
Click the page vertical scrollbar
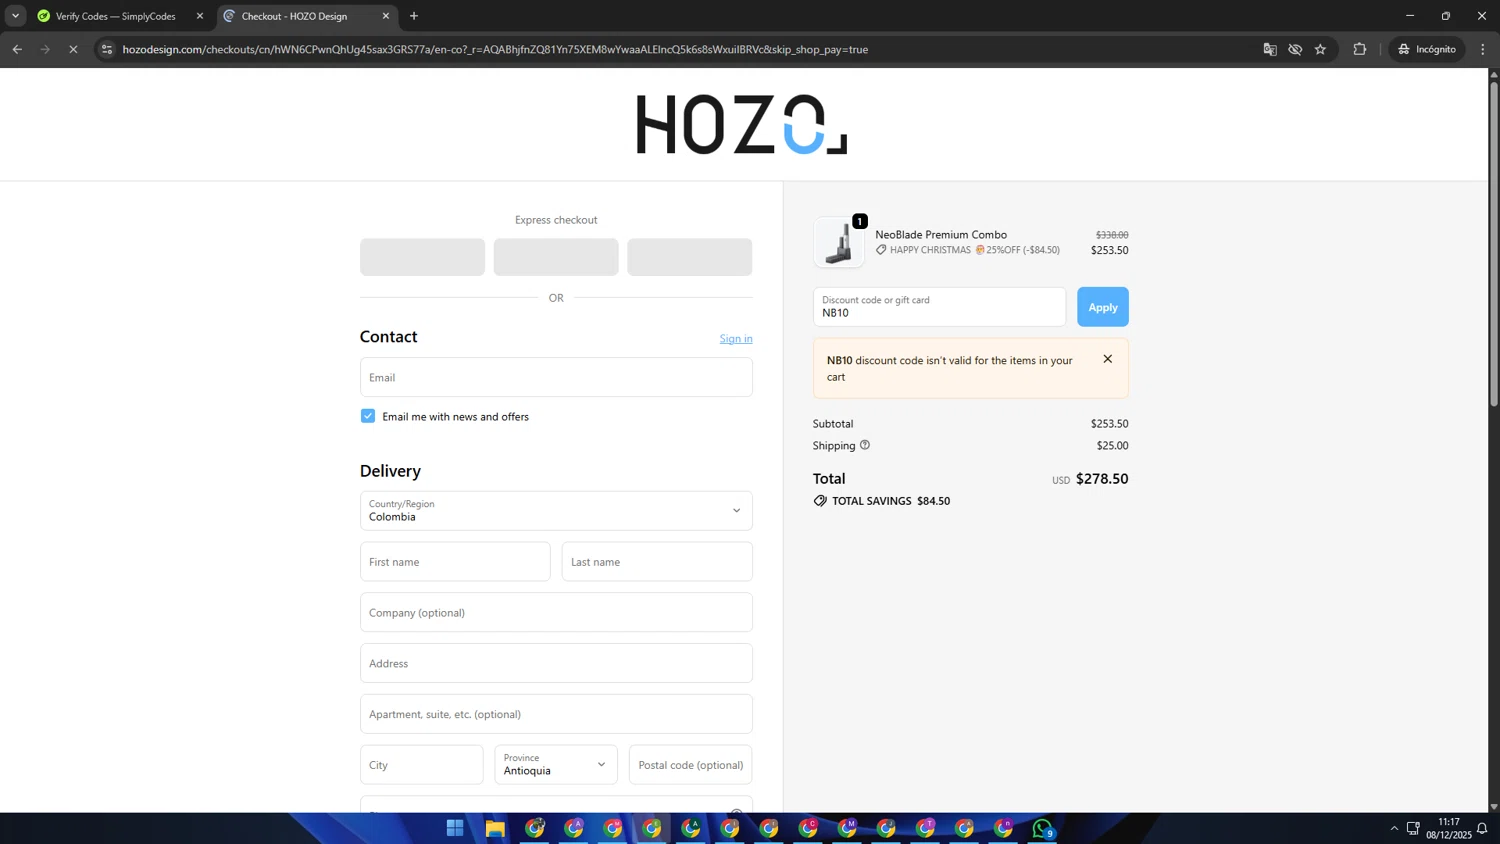(x=1494, y=243)
